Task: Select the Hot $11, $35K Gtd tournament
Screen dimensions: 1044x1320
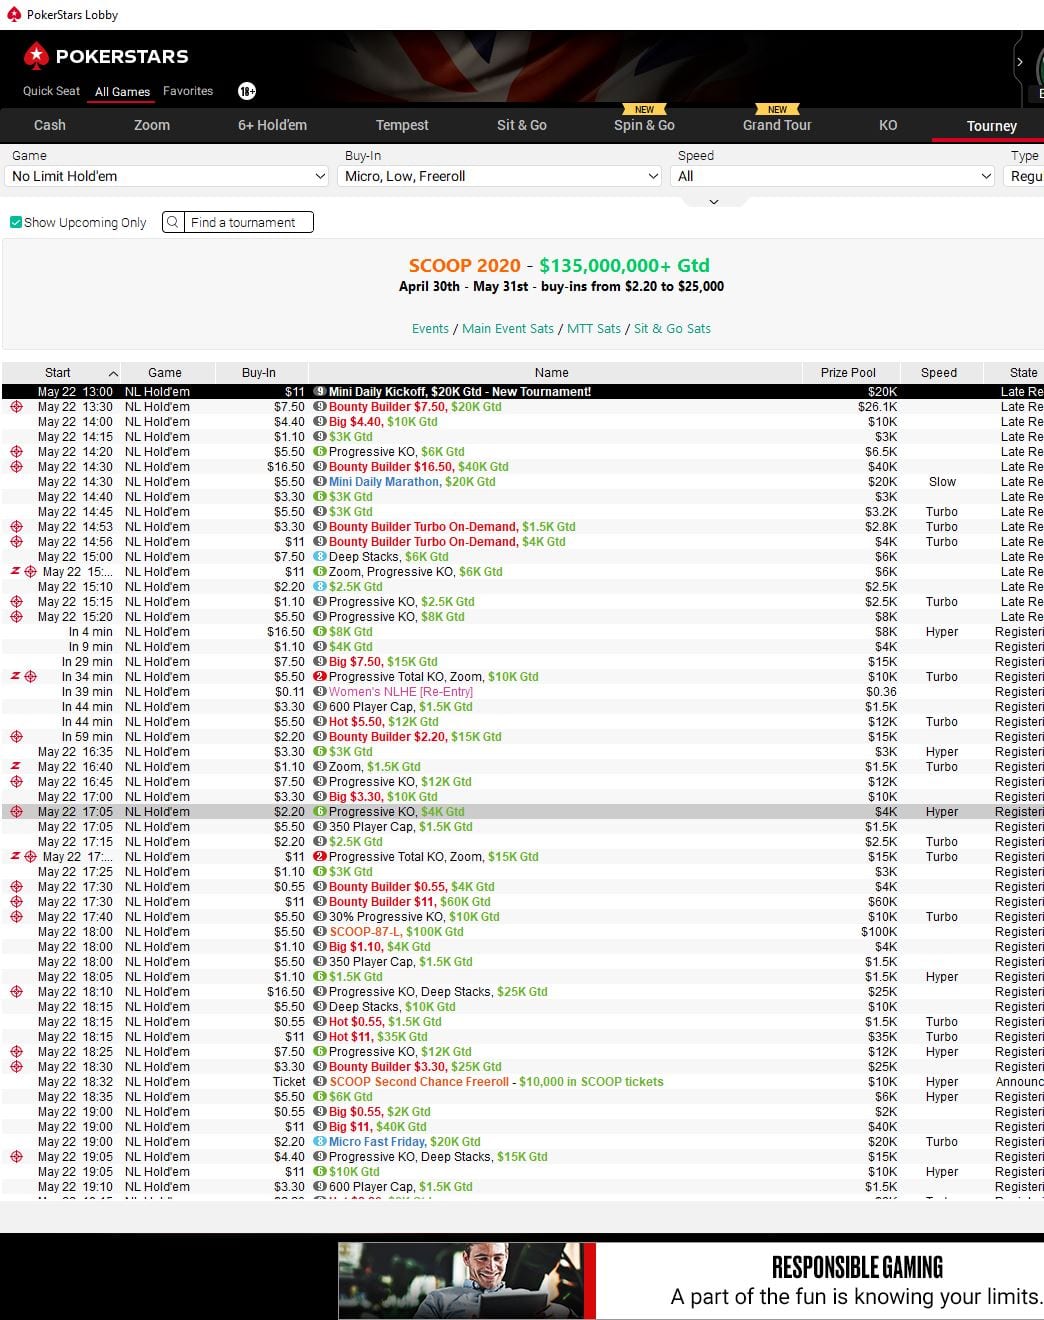Action: point(522,1037)
